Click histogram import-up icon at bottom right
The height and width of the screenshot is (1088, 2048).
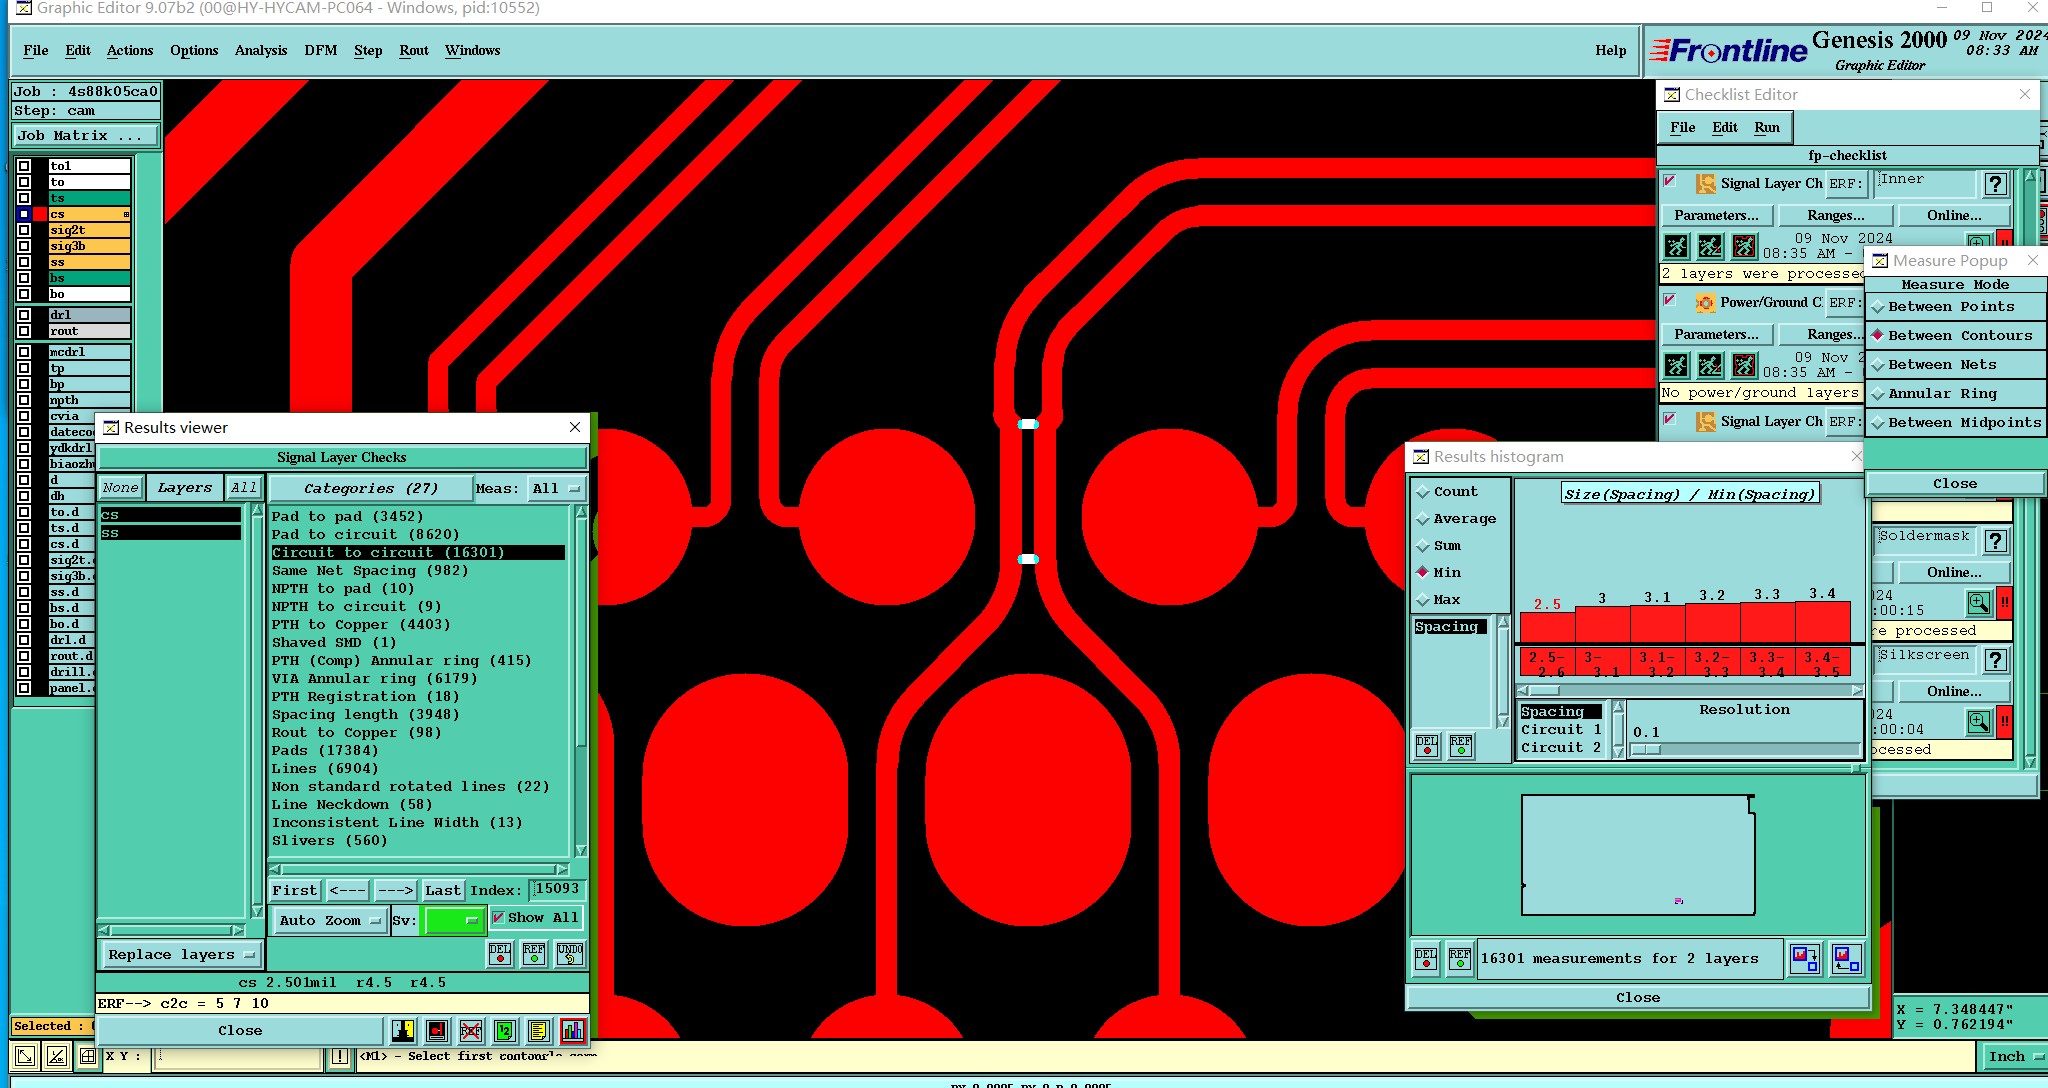click(x=1847, y=959)
